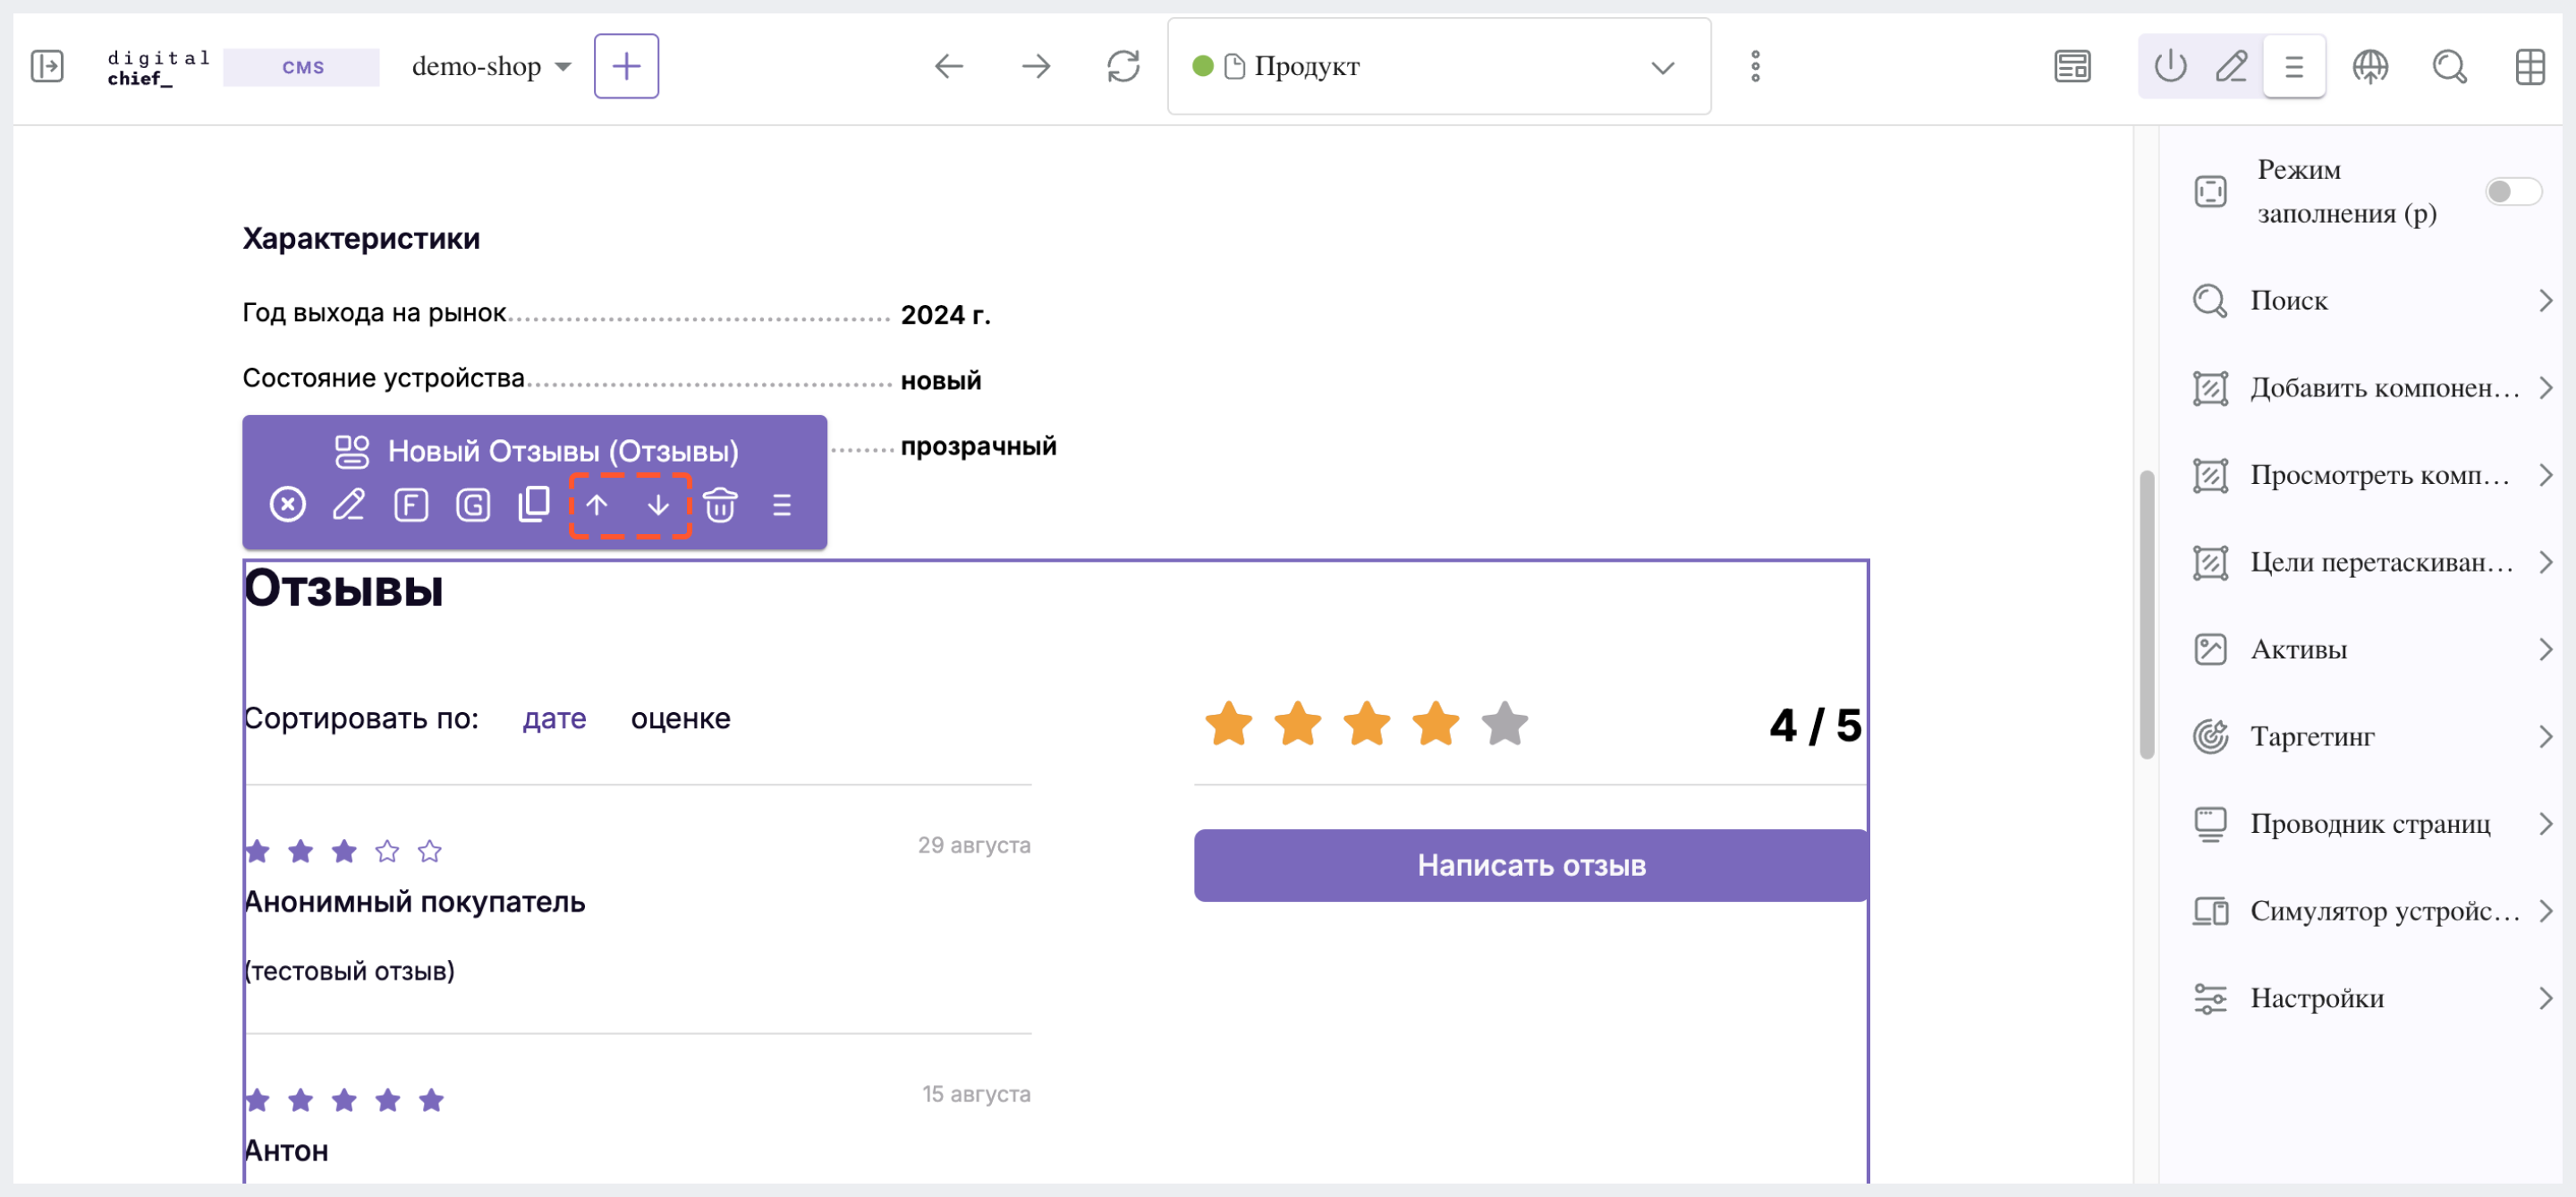Move the component down

[x=658, y=505]
